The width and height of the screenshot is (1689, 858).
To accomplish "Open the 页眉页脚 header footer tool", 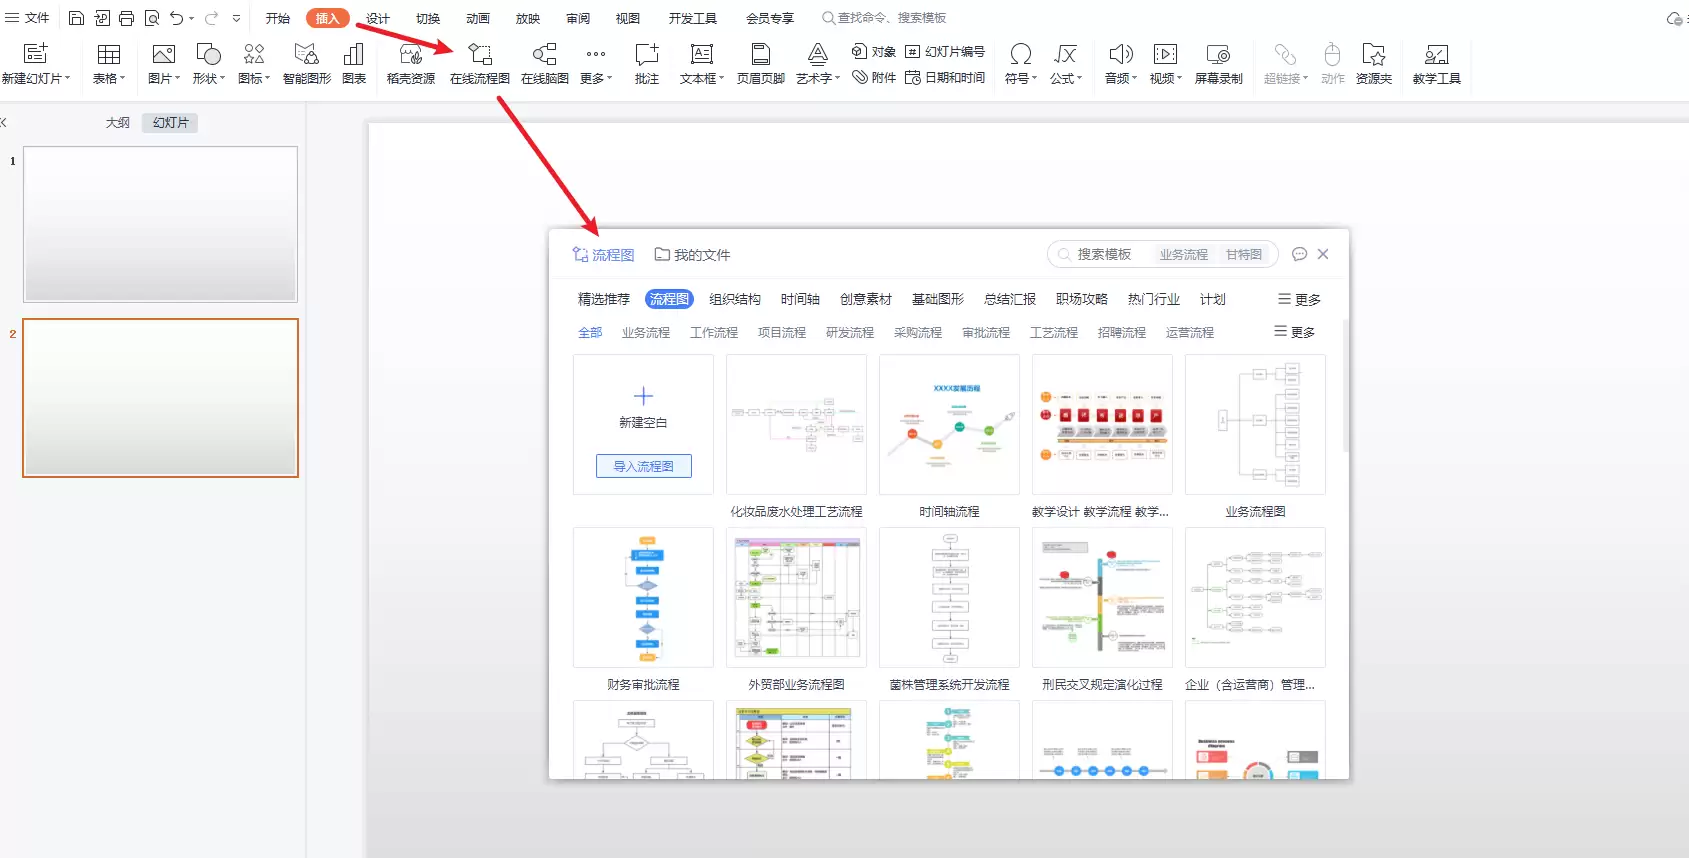I will click(x=761, y=64).
